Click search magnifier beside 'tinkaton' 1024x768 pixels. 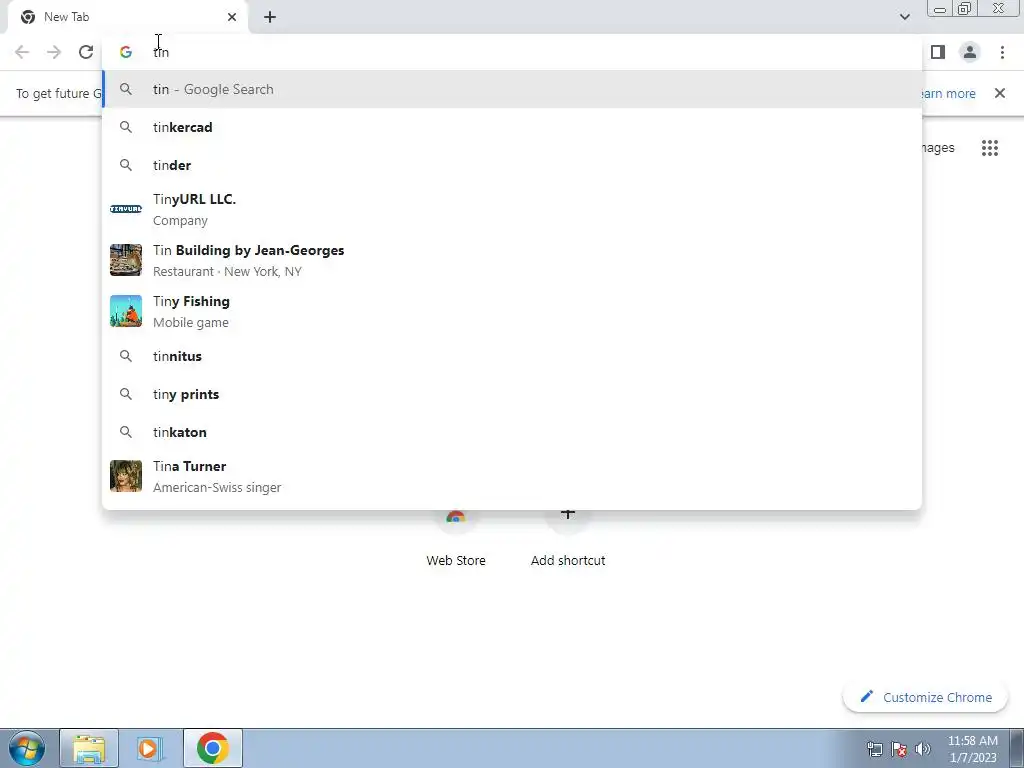[126, 432]
